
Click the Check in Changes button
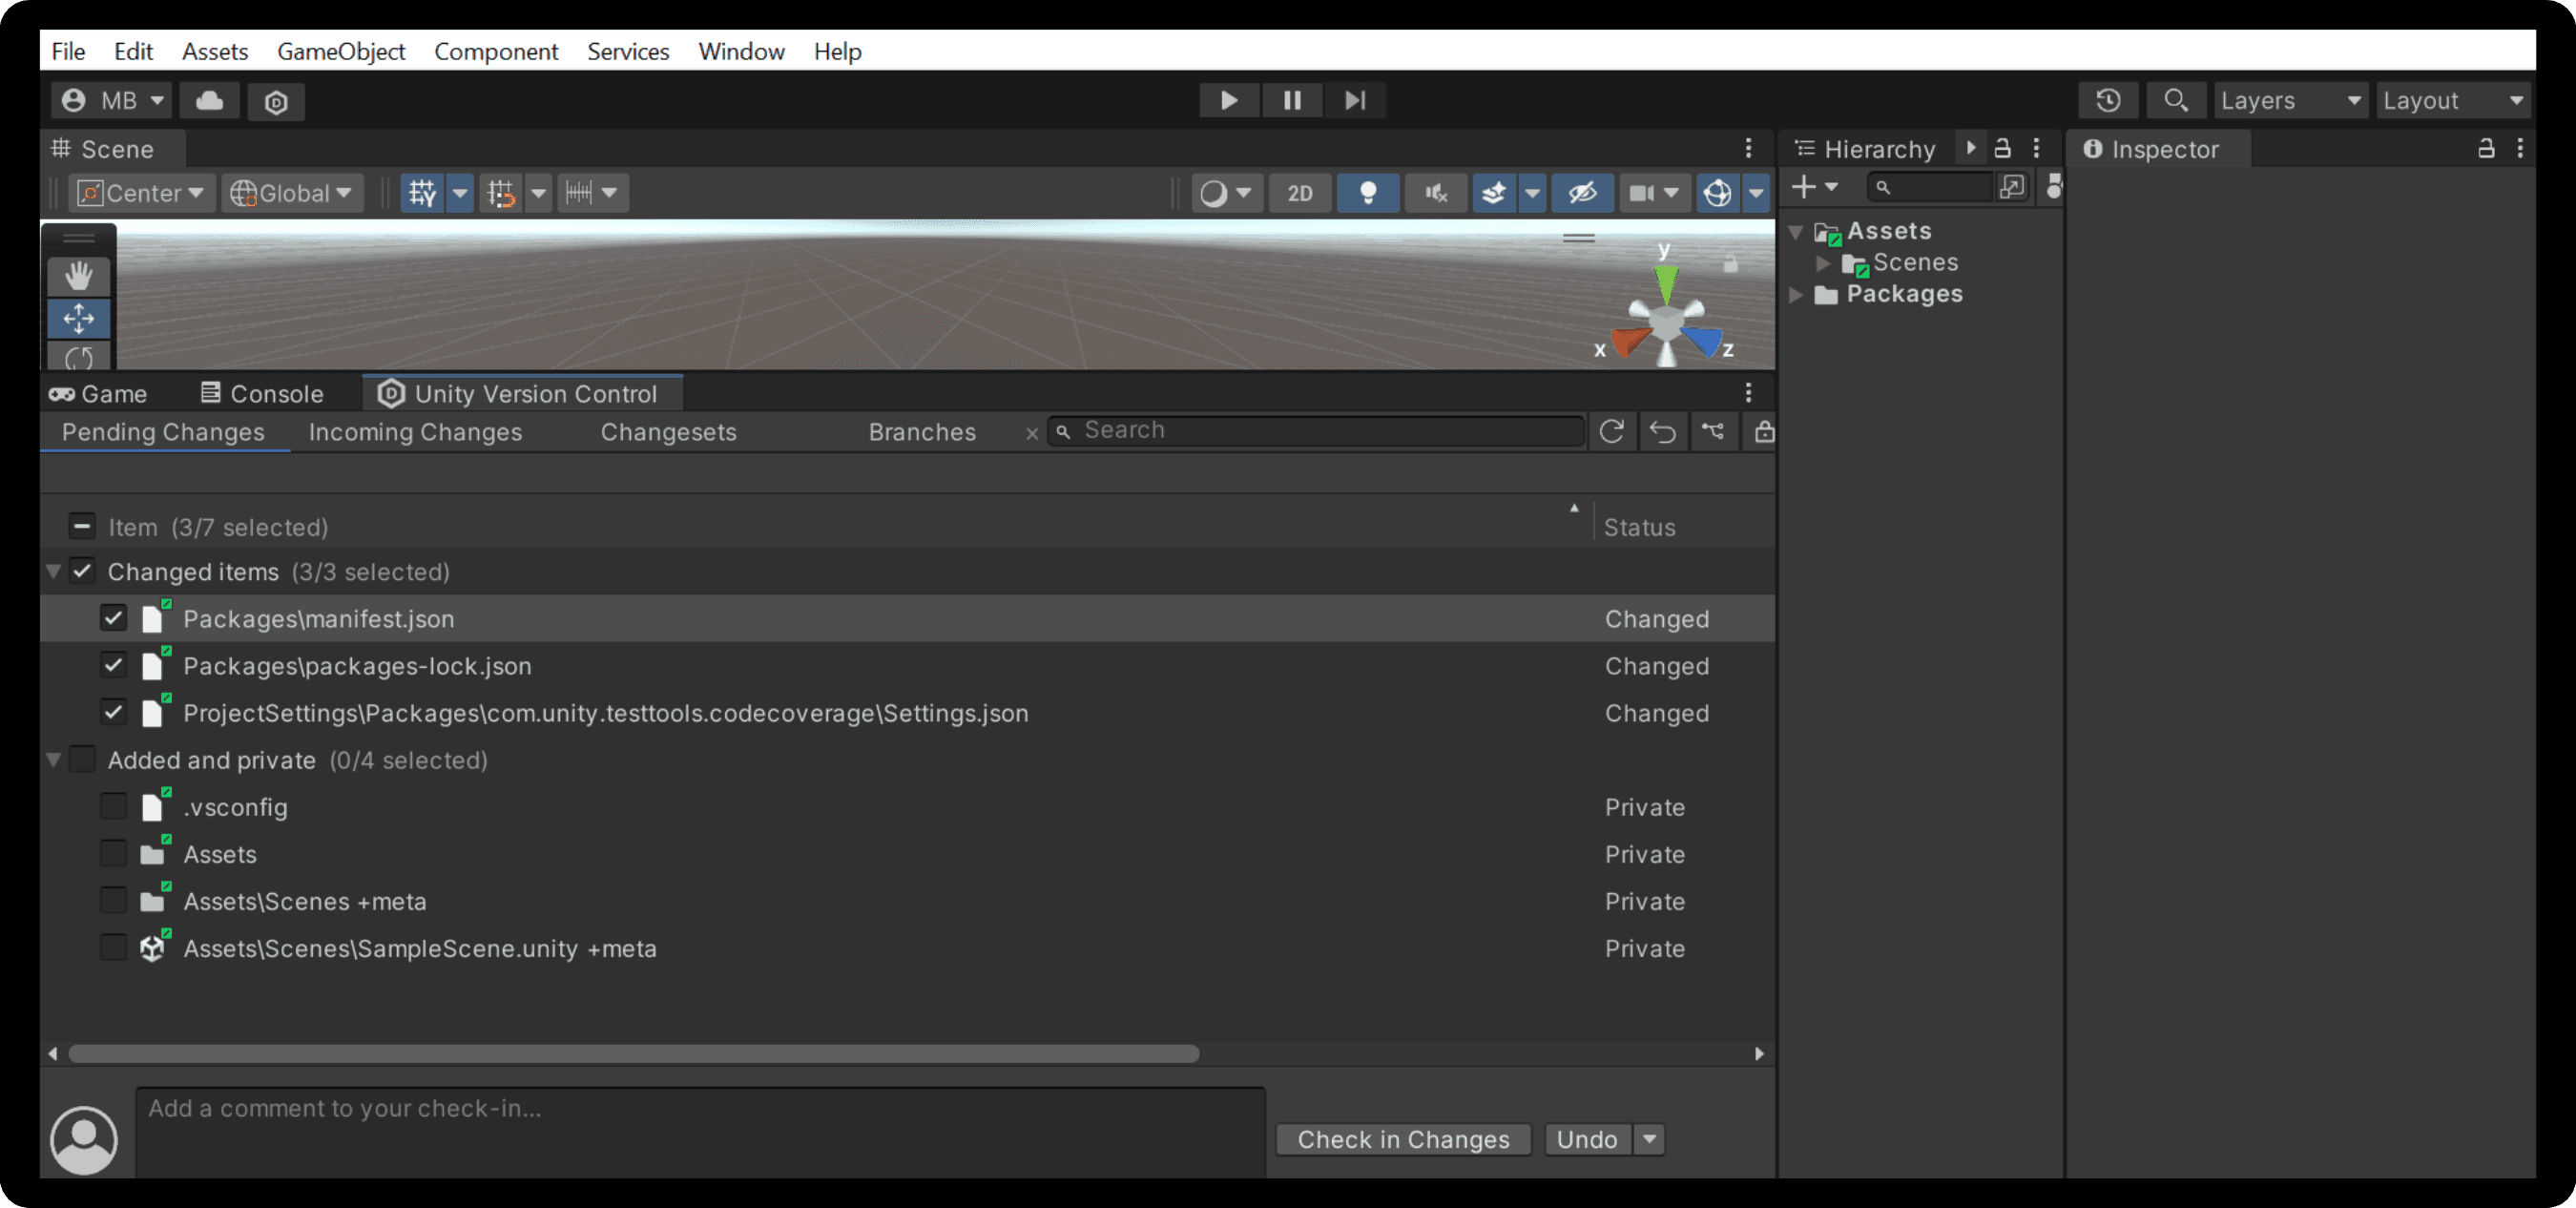(x=1403, y=1139)
